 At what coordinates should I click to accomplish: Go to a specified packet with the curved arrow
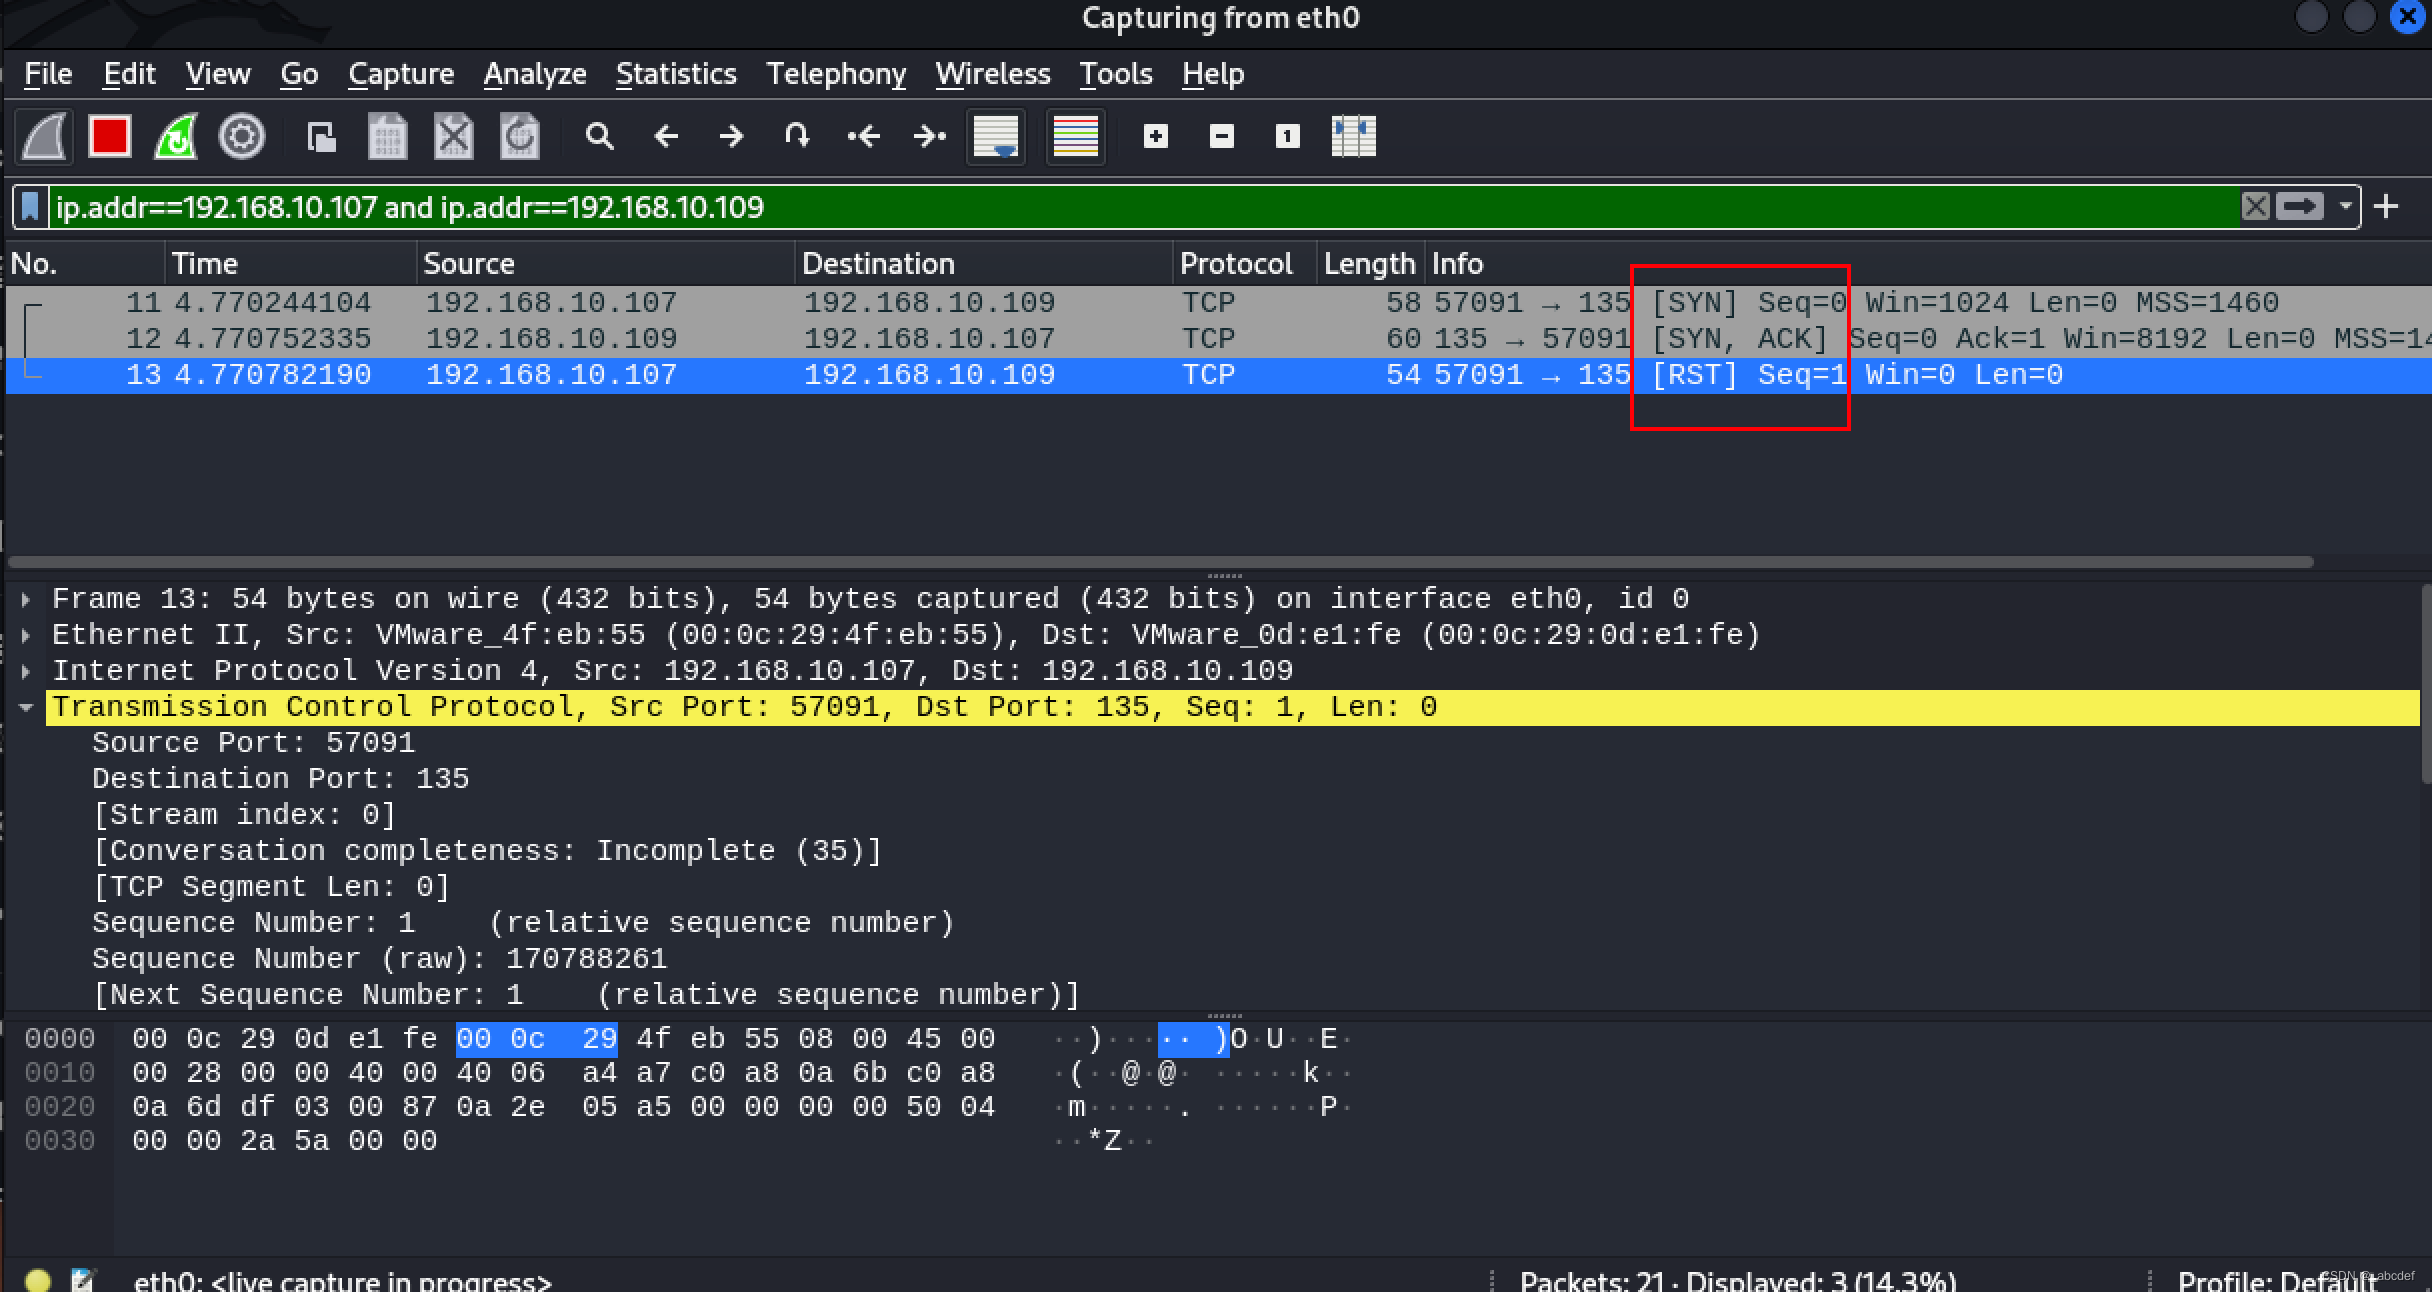pos(797,136)
